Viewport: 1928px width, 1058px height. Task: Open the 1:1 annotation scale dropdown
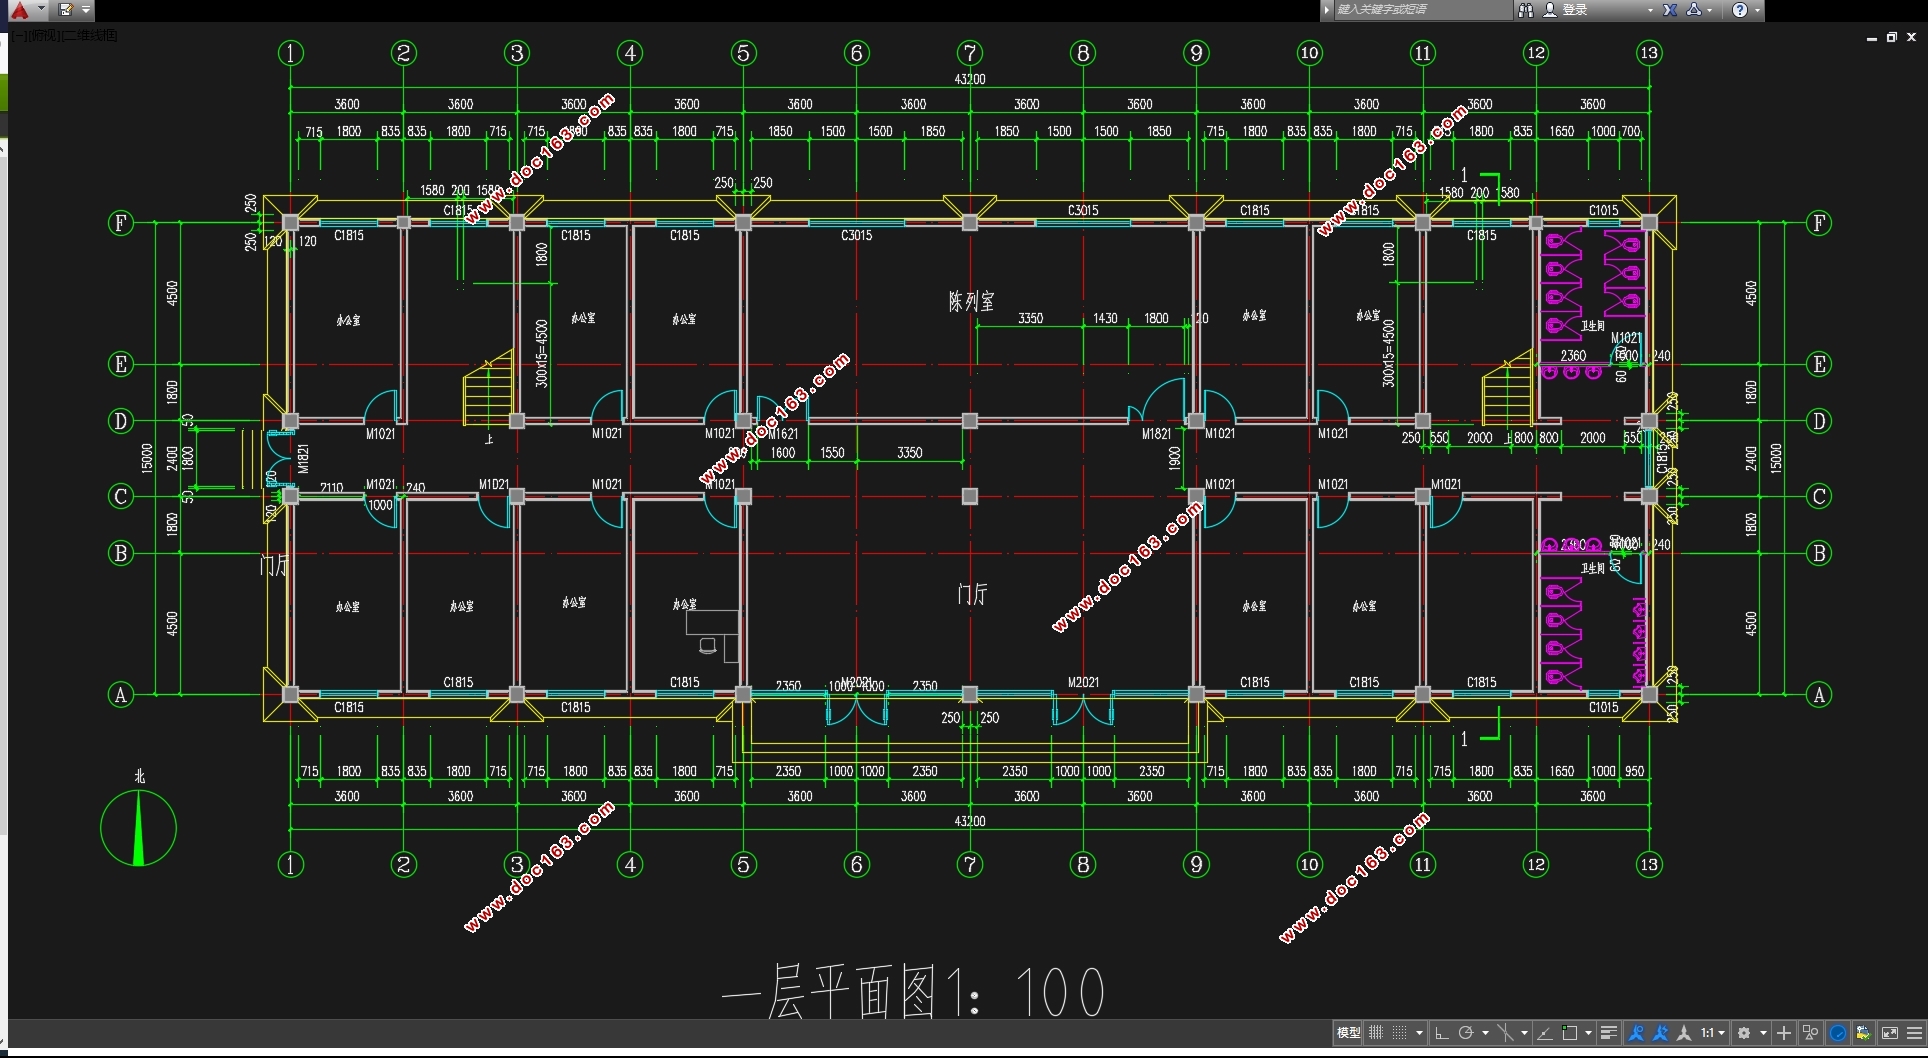tap(1713, 1033)
